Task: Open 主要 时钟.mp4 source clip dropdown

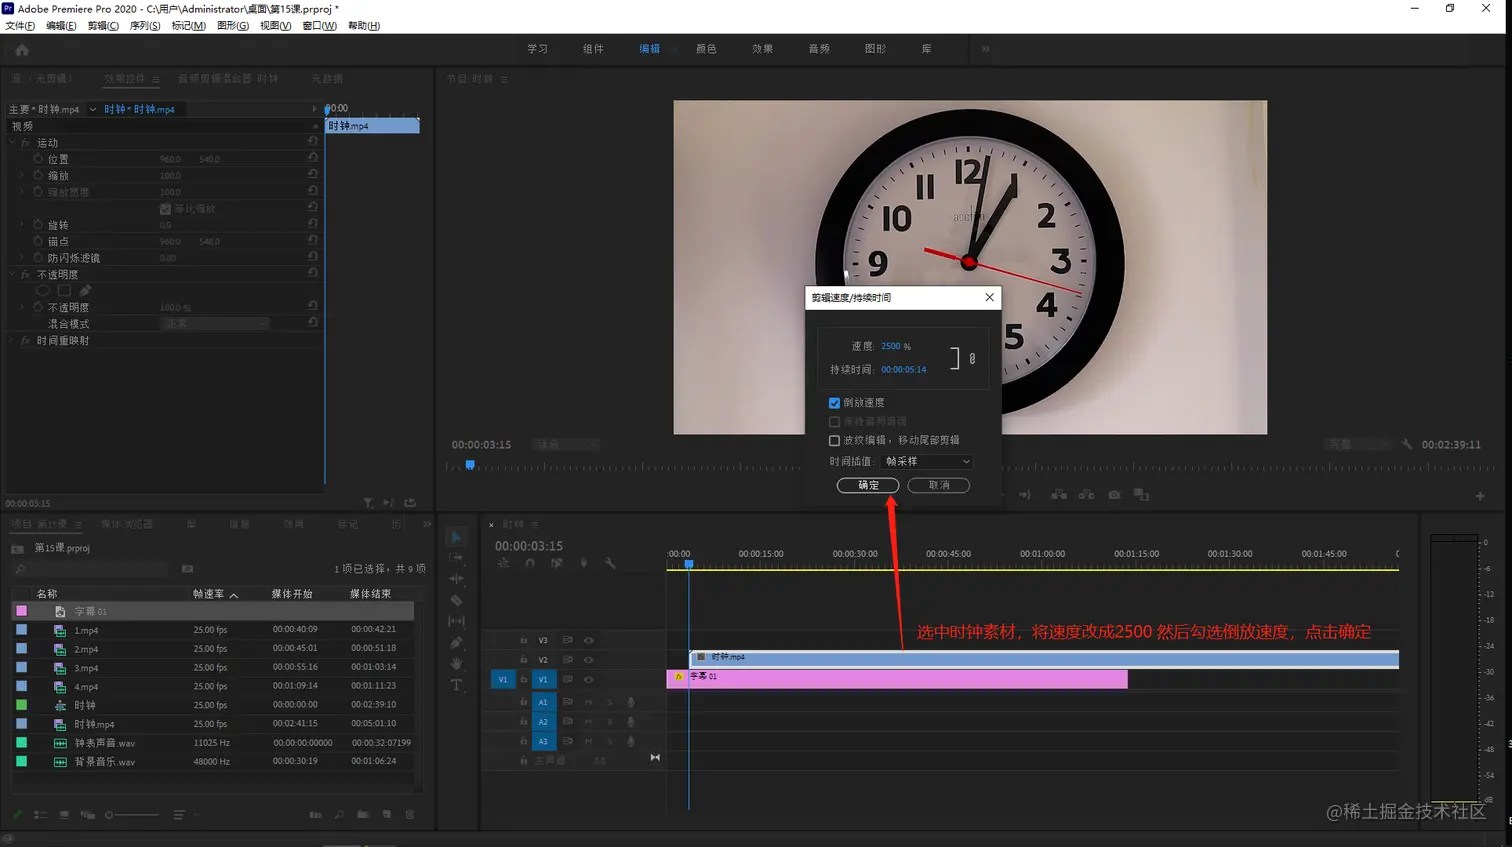Action: click(x=93, y=109)
